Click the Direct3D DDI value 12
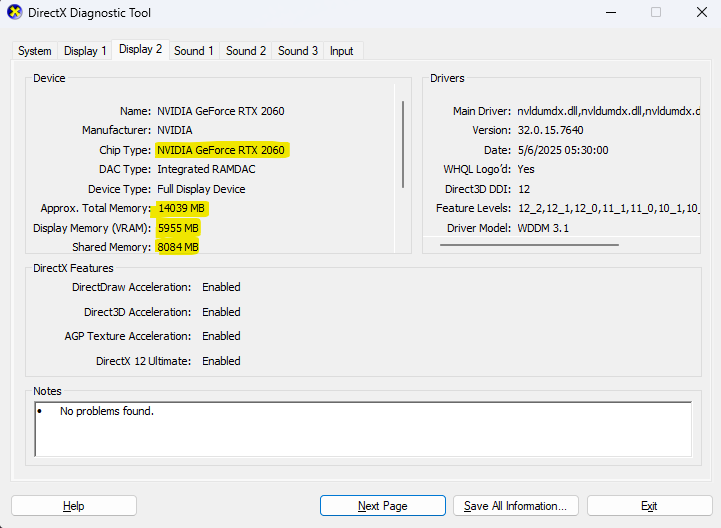The image size is (721, 528). (x=524, y=189)
